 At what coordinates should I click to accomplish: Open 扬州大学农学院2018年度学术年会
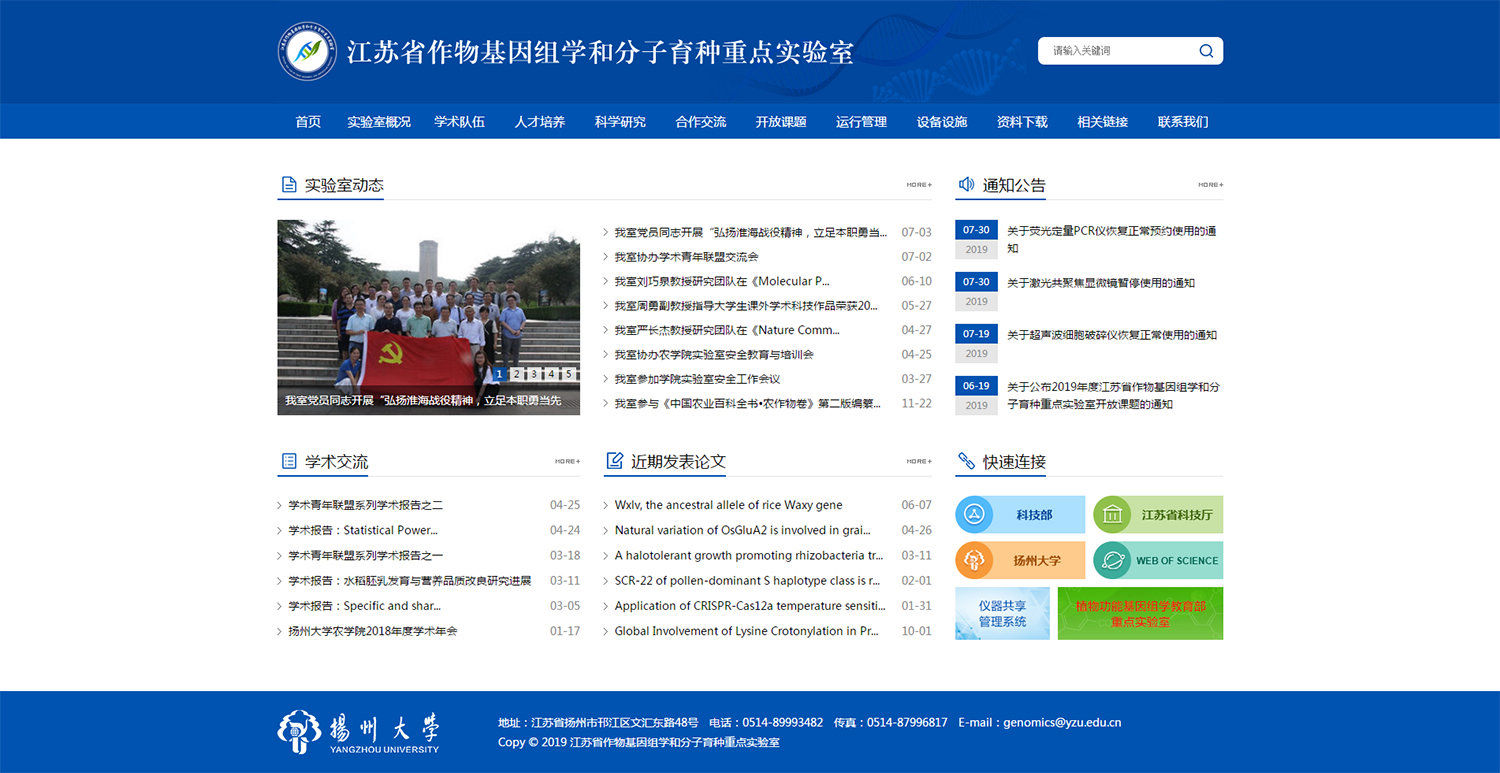tap(372, 631)
